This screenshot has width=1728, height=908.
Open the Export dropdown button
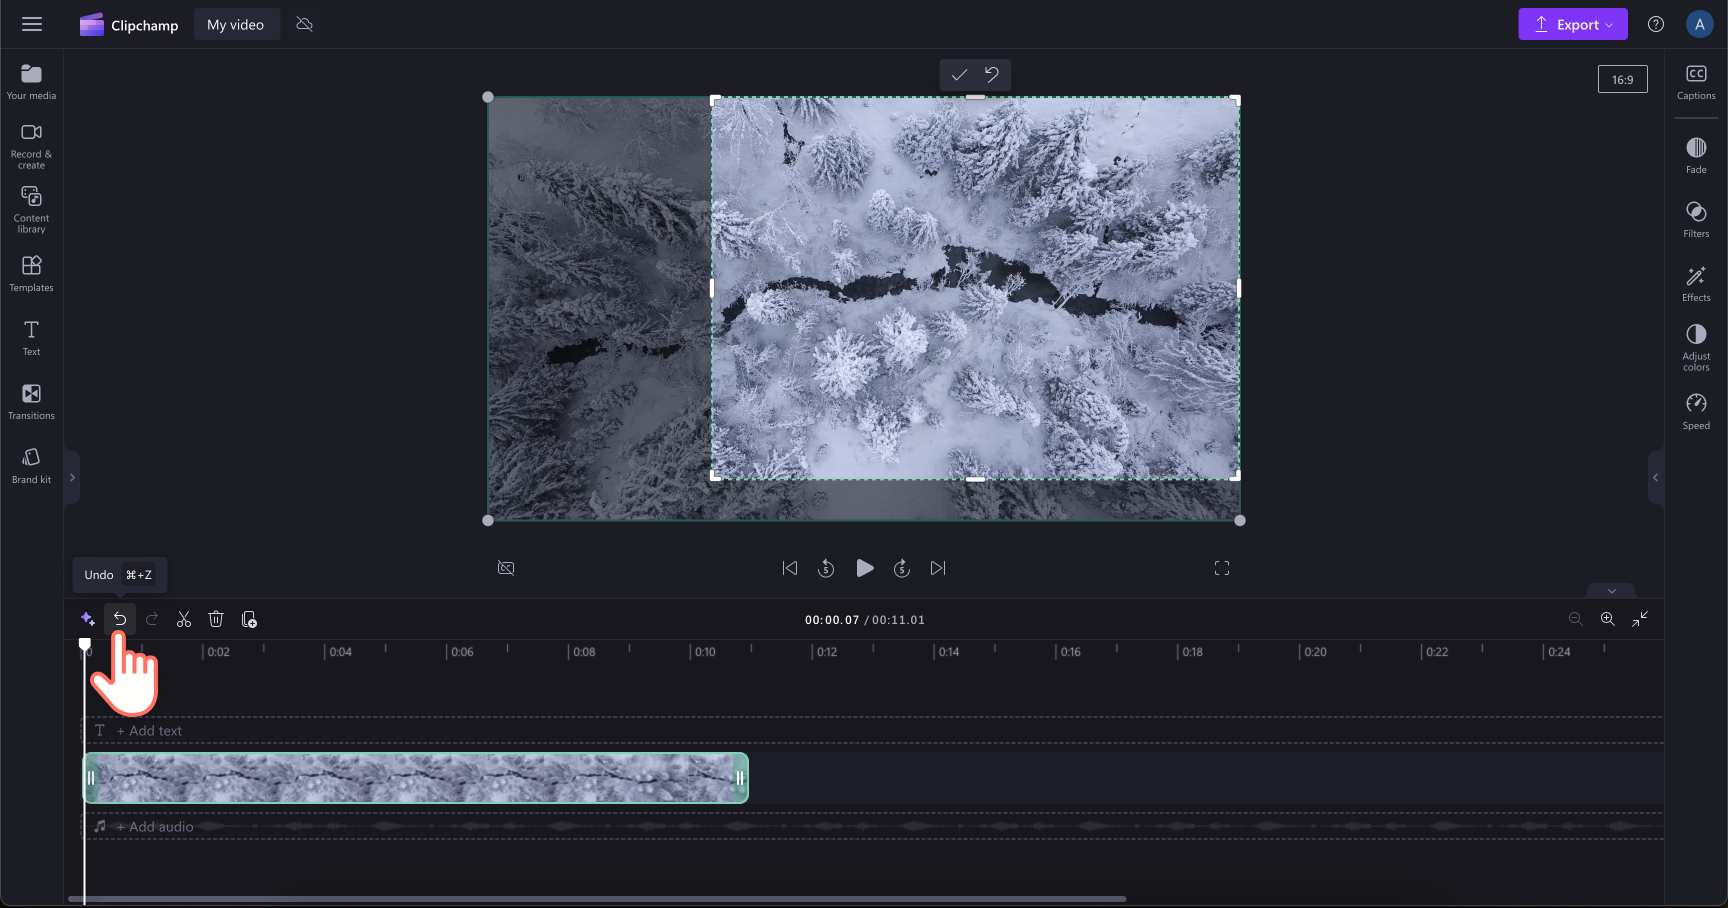[1572, 24]
